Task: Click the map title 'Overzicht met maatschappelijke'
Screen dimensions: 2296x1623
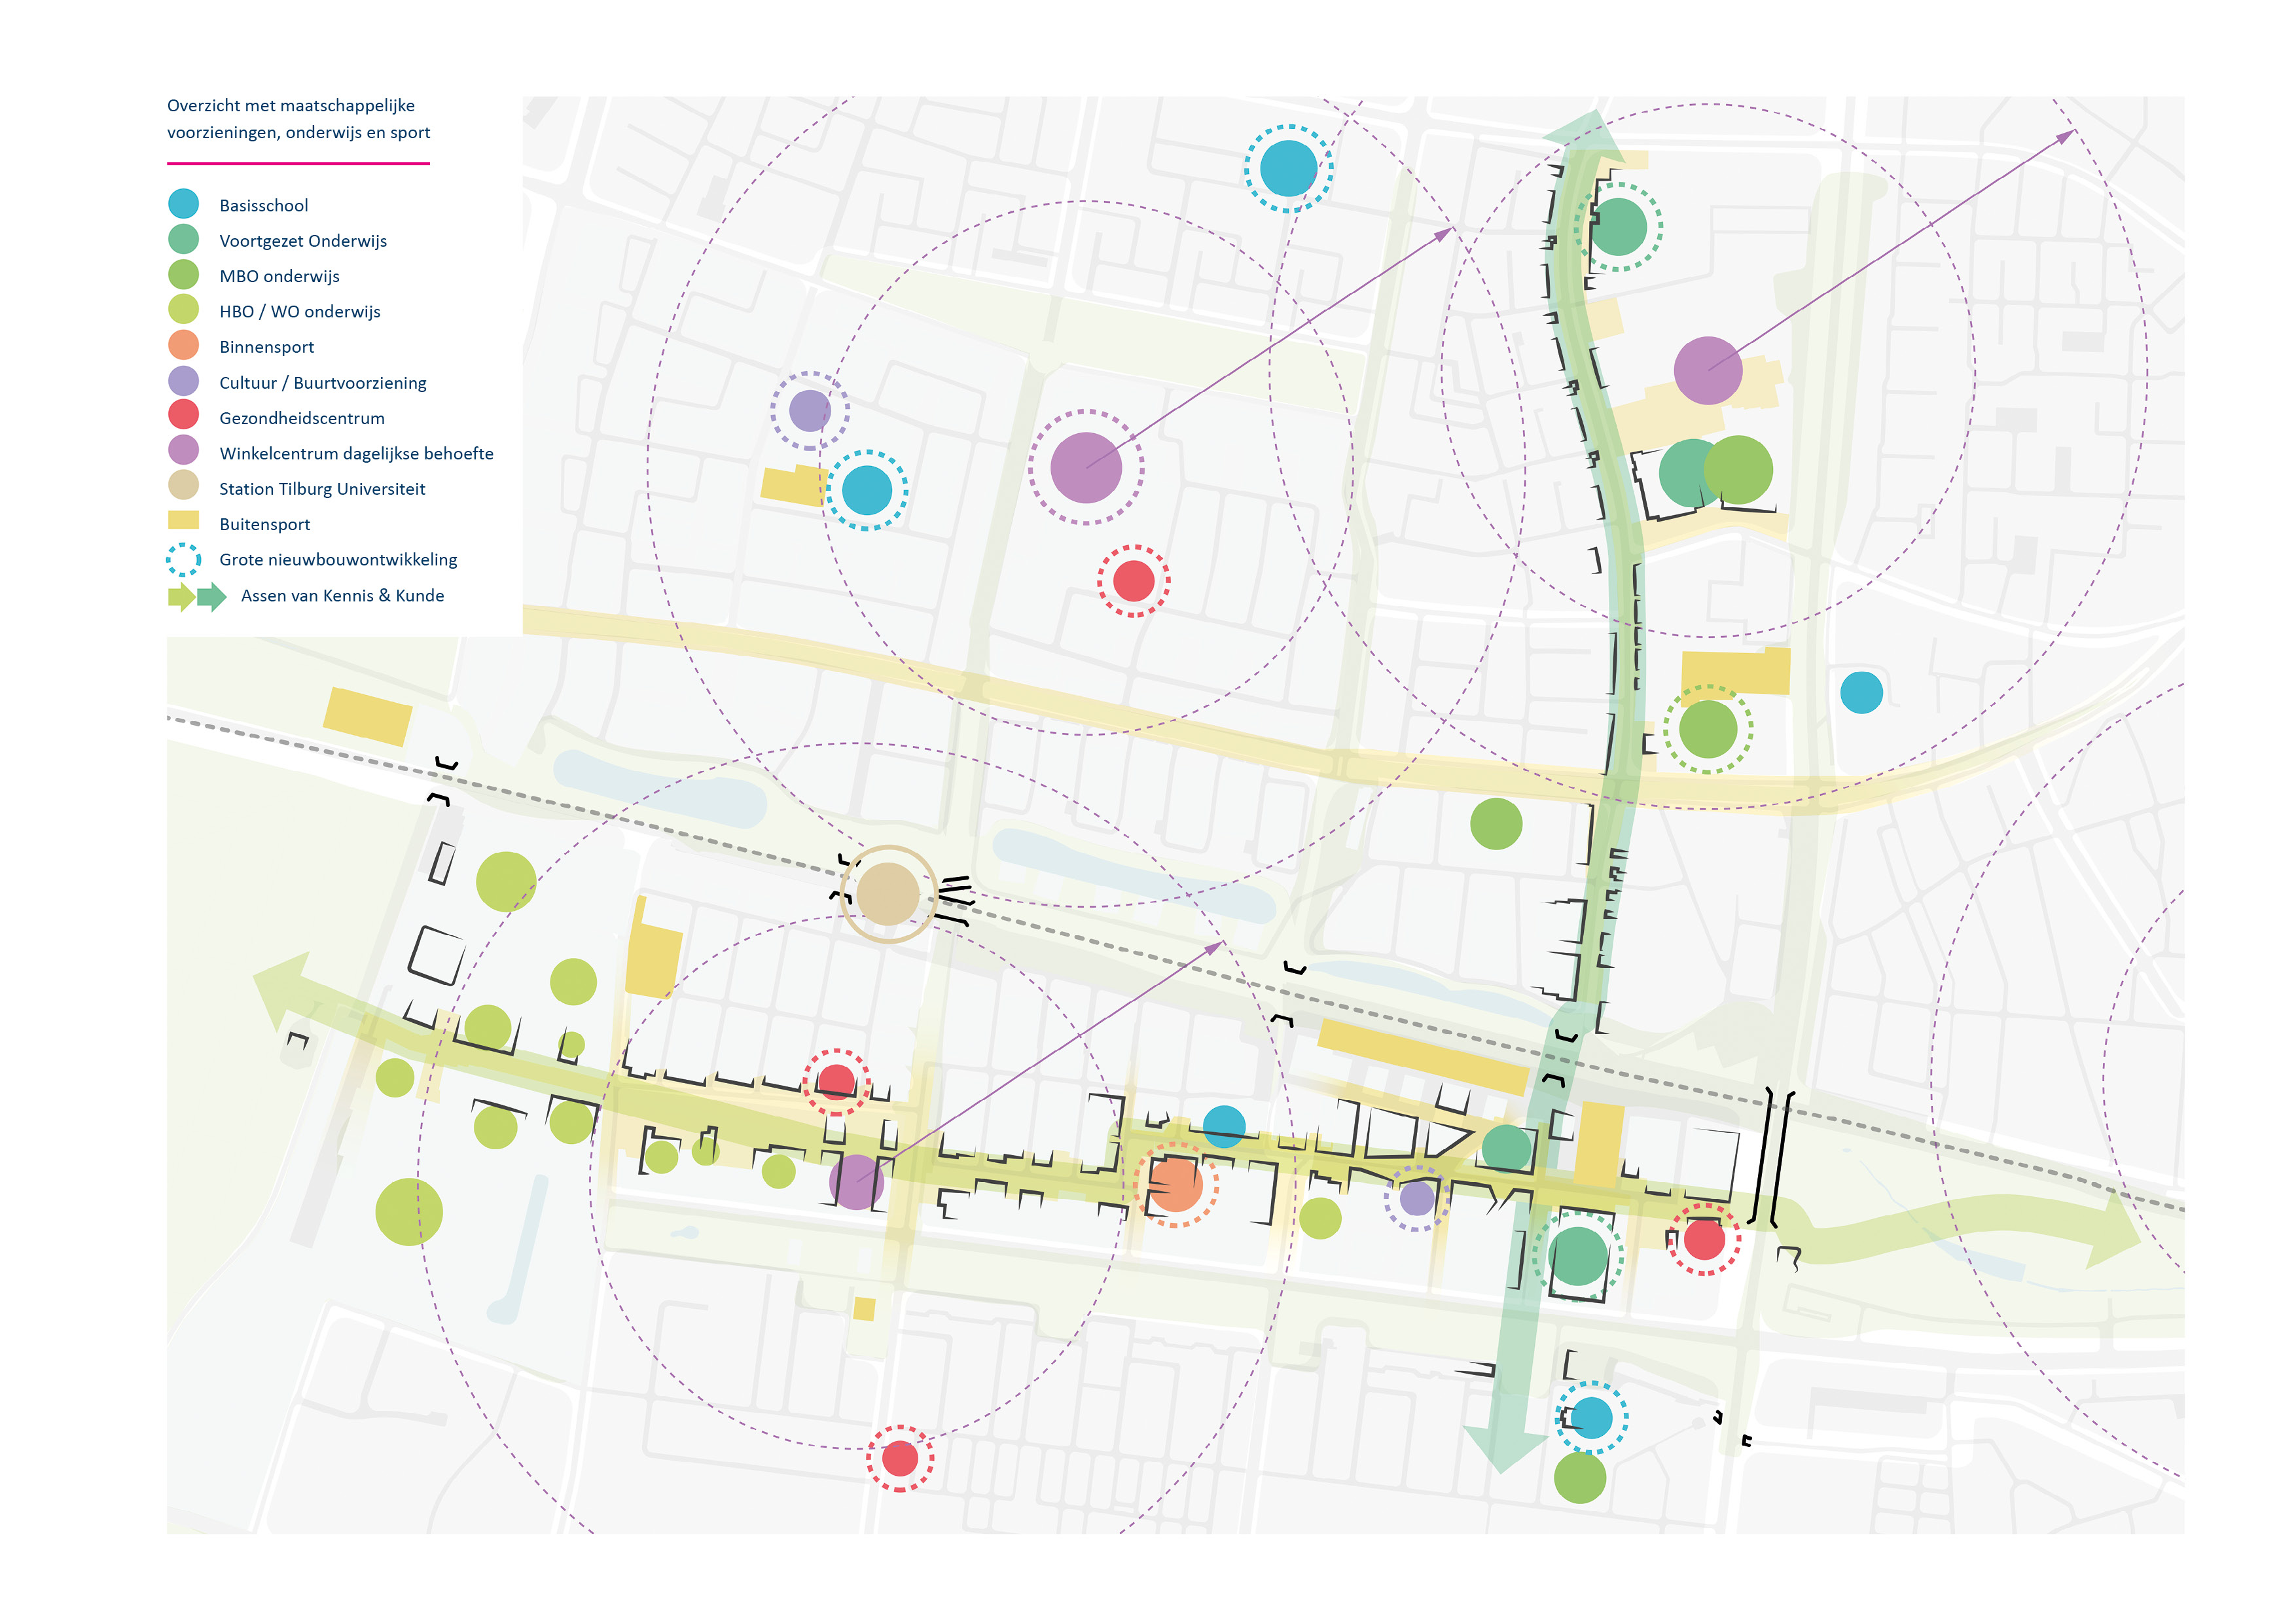Action: (290, 106)
